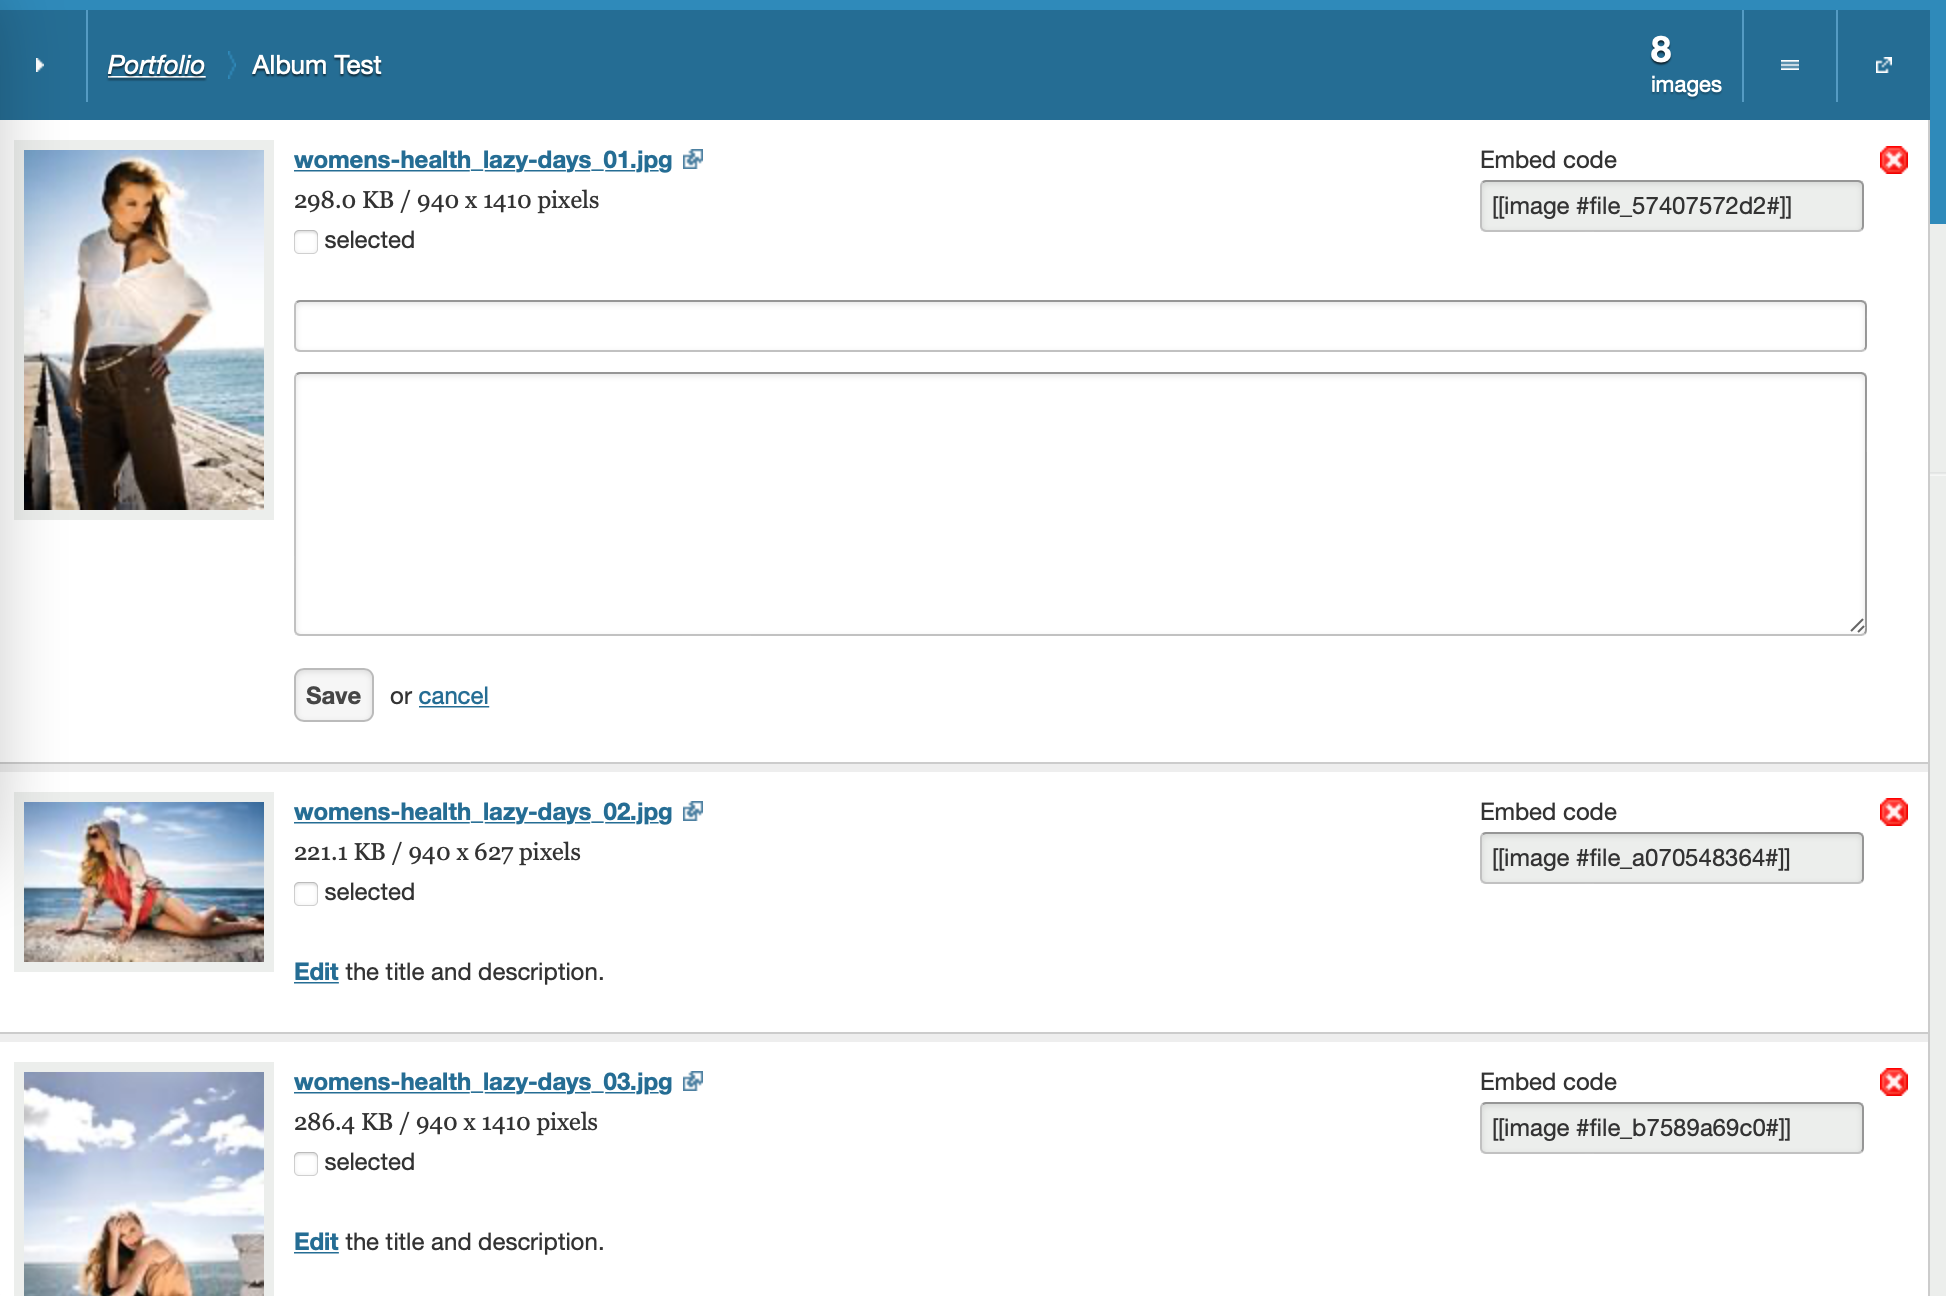
Task: Open the Portfolio breadcrumb link
Action: [x=156, y=65]
